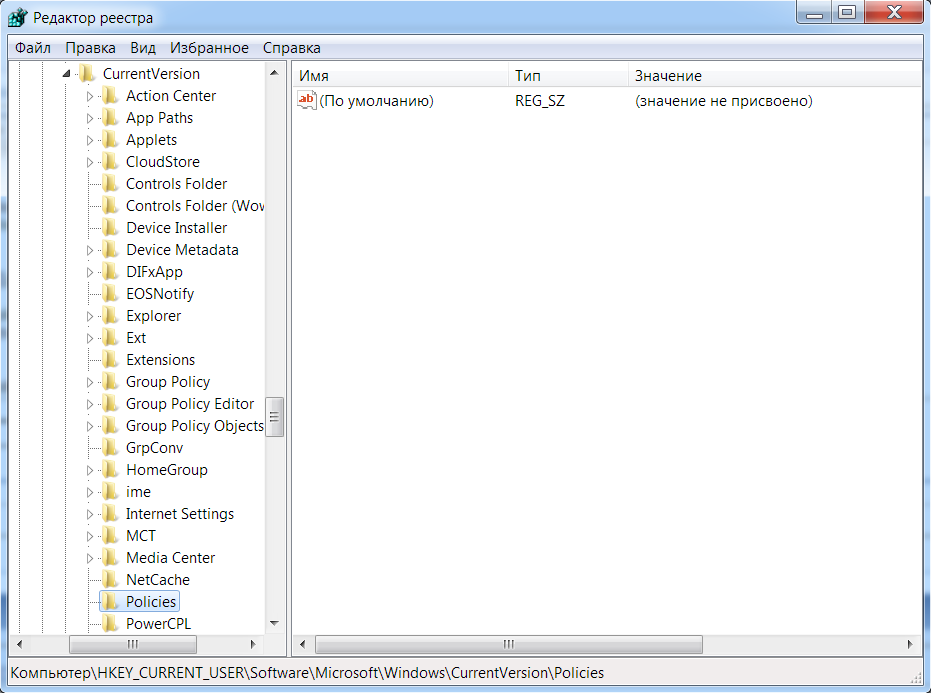Click the GrpConv folder icon

[110, 447]
